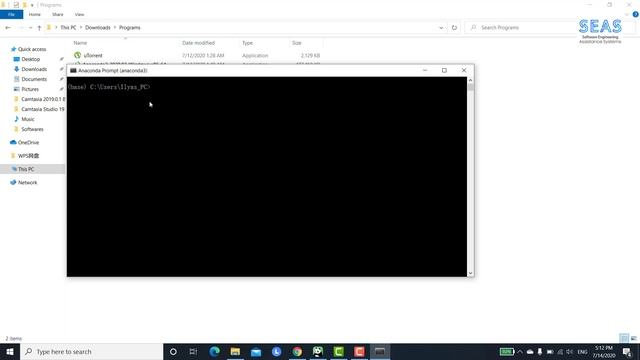This screenshot has width=640, height=360.
Task: Open Camtasia 2019.0.1 folder in sidebar
Action: 42,99
